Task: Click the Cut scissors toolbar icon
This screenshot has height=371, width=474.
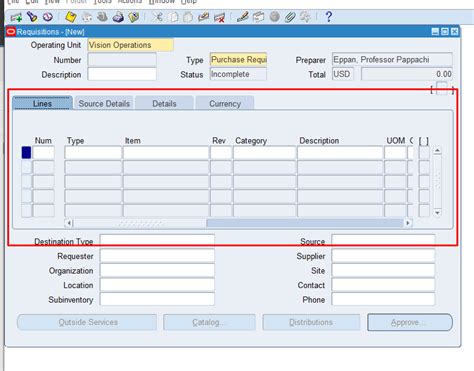Action: tap(157, 17)
